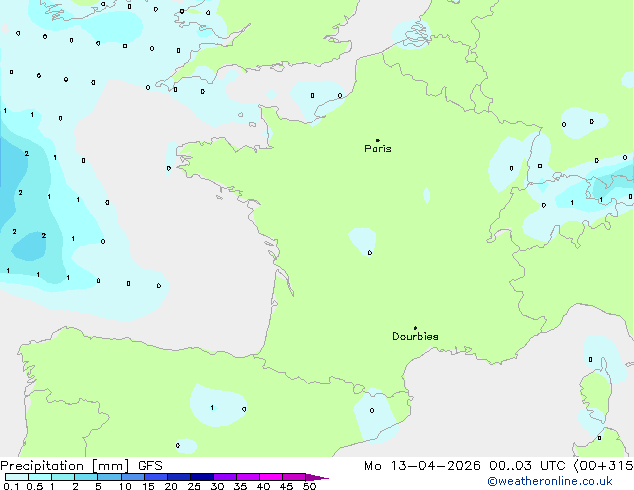The image size is (634, 490).
Task: Pick the 45 mm legend color swatch
Action: [x=294, y=477]
